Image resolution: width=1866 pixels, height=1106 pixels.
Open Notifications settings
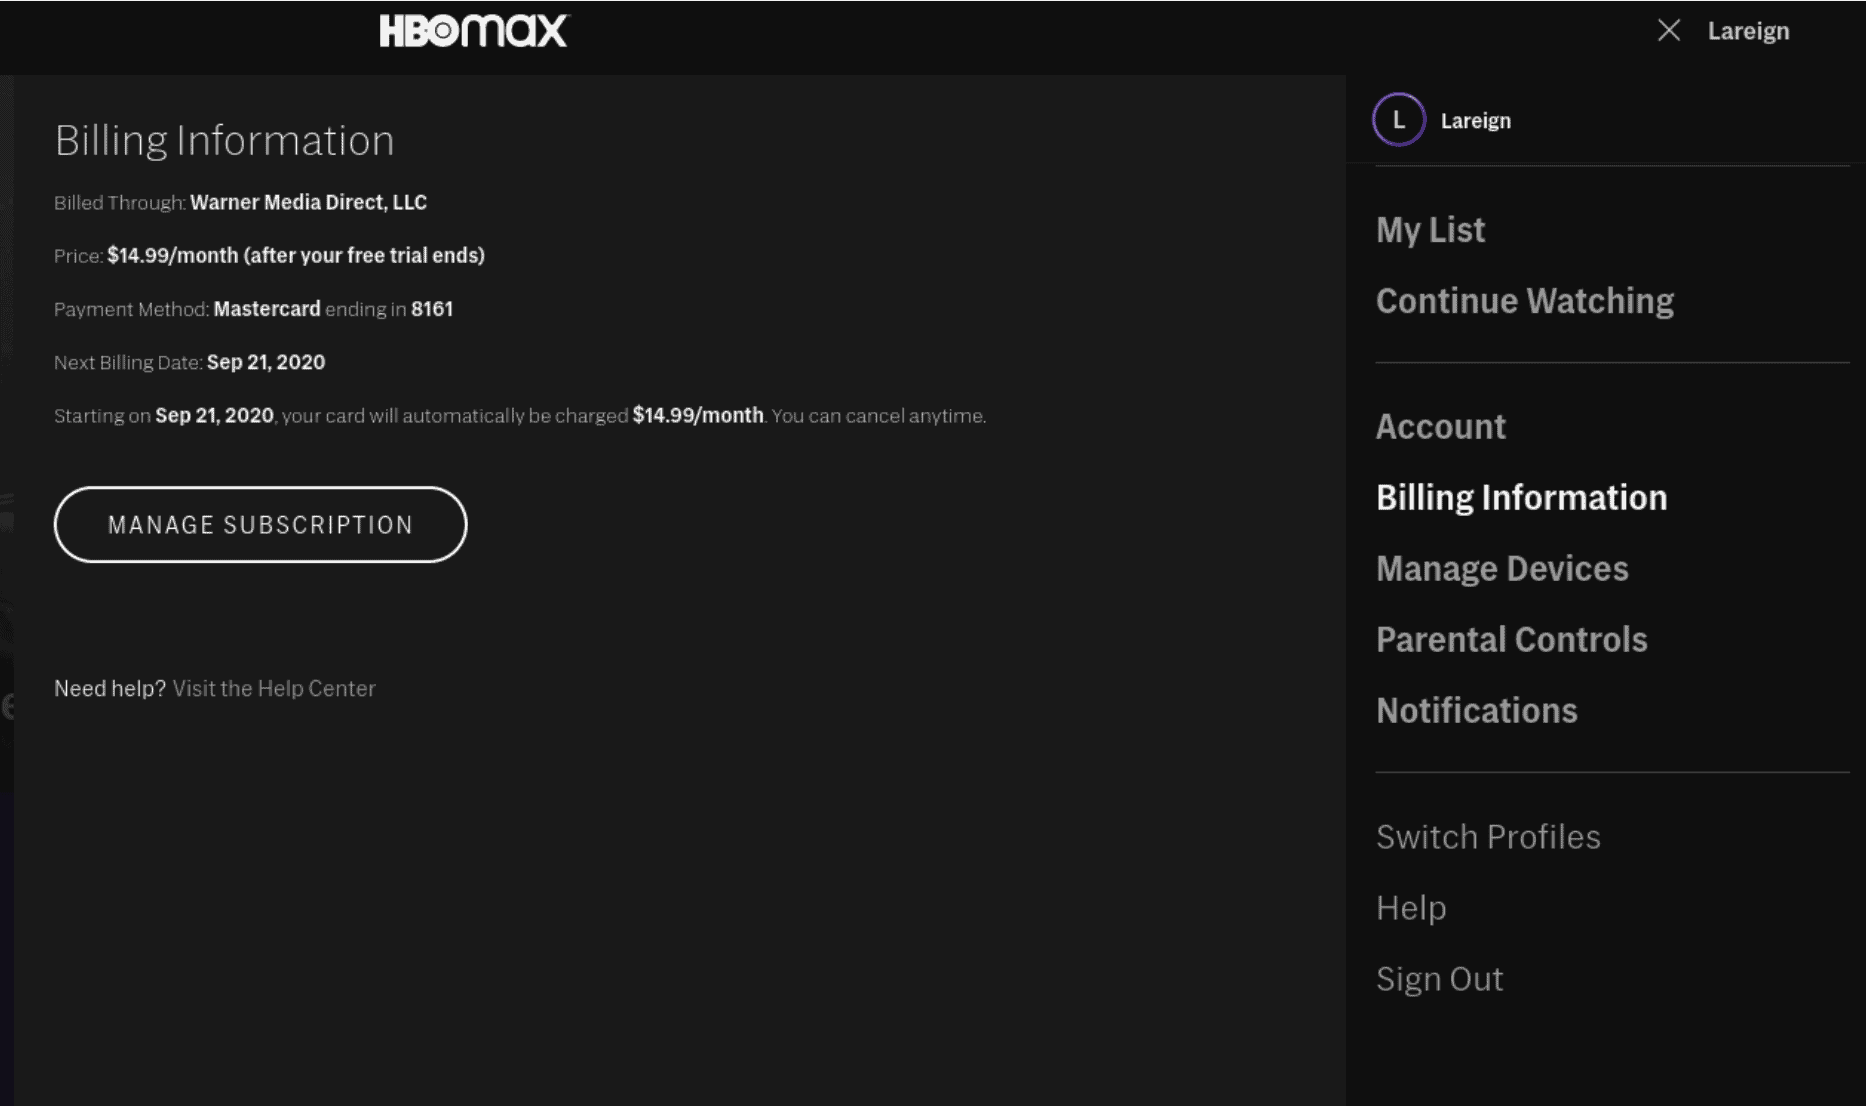(1476, 711)
